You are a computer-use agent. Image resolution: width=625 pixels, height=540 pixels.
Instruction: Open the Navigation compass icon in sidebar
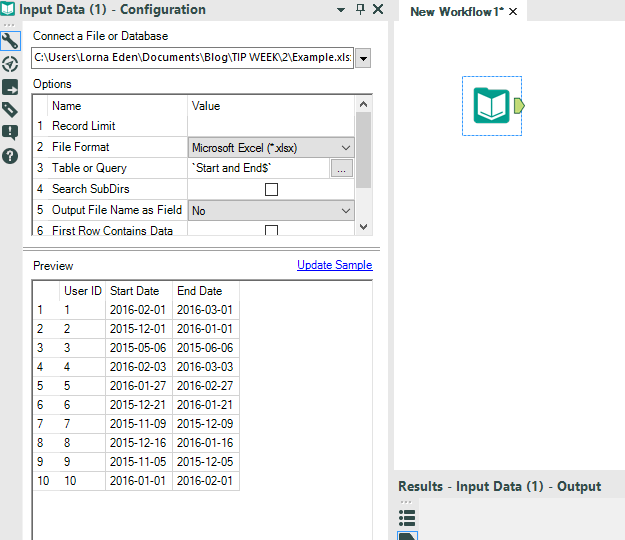pyautogui.click(x=10, y=64)
